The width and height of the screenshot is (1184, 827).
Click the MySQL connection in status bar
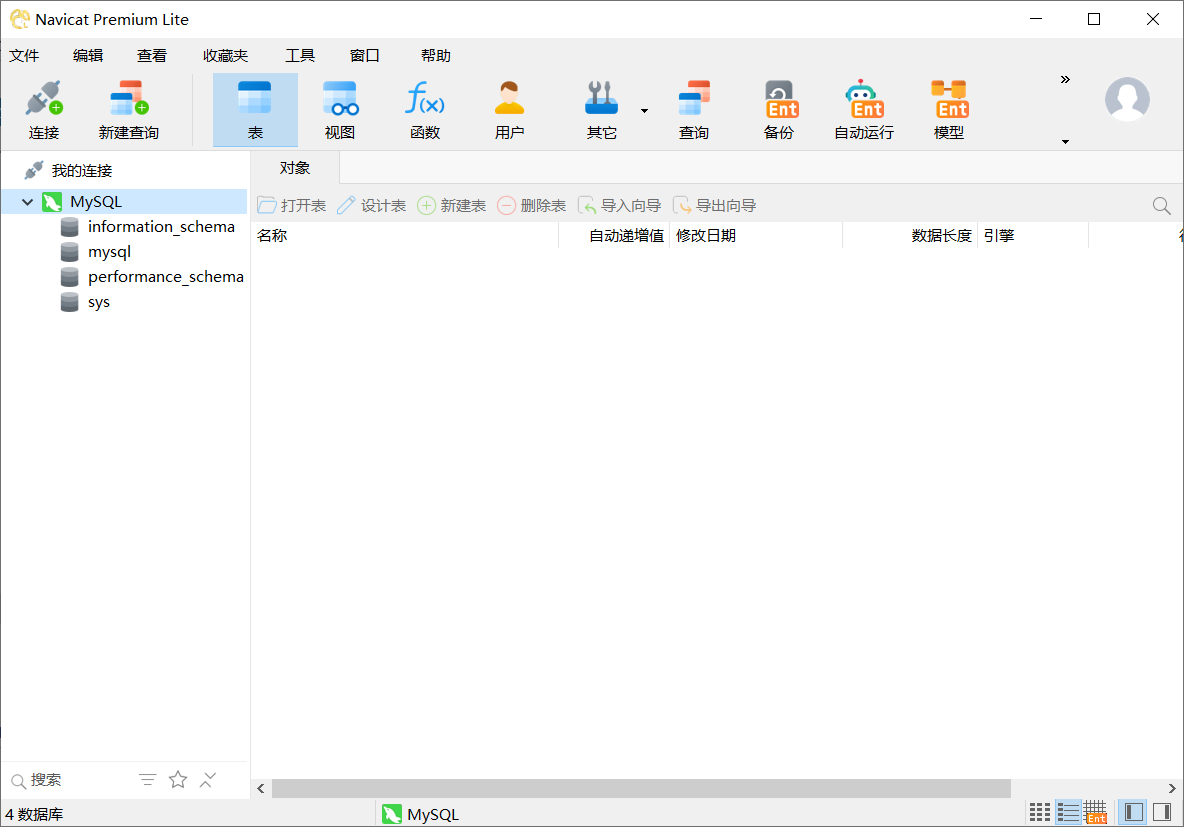pos(421,814)
